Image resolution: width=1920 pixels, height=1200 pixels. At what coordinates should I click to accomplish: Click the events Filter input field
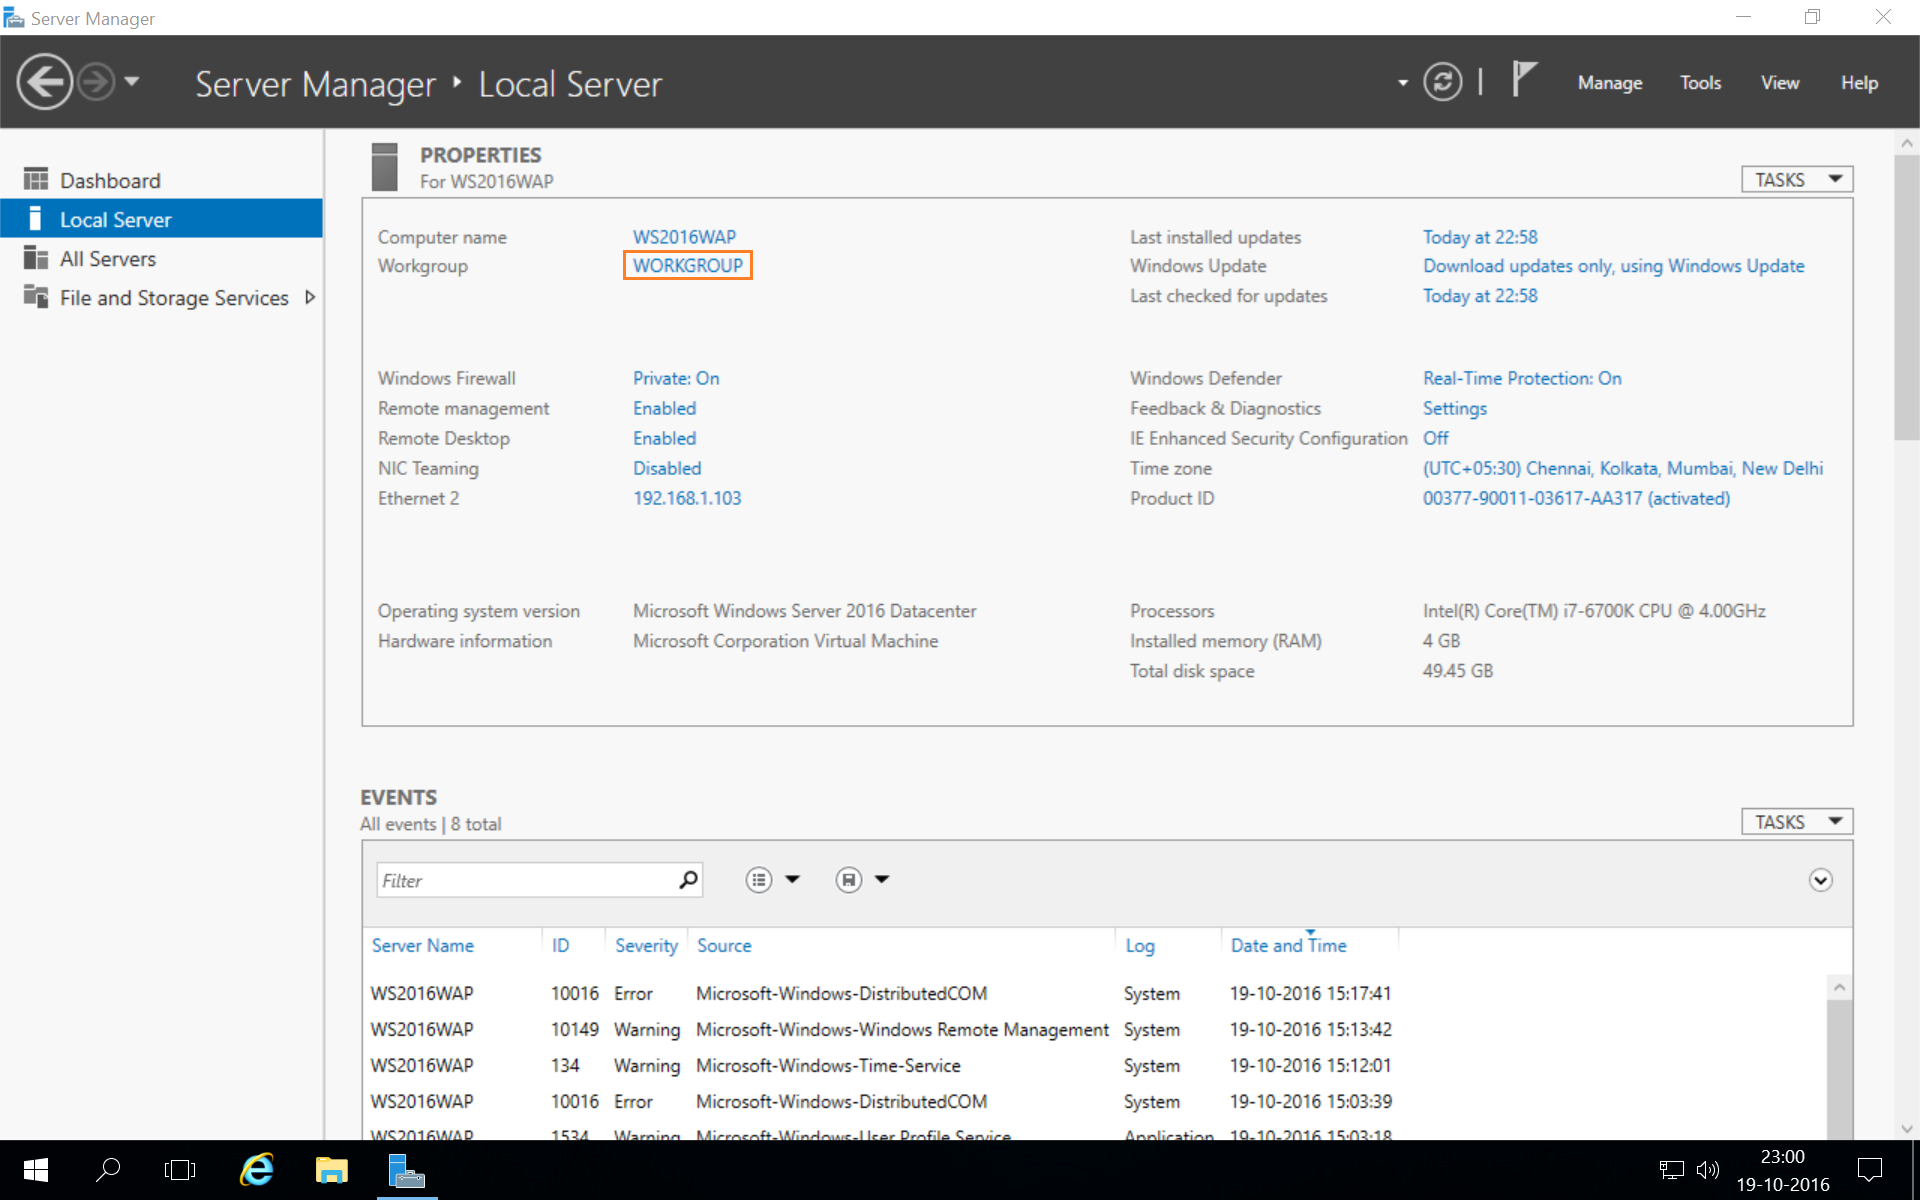click(527, 880)
